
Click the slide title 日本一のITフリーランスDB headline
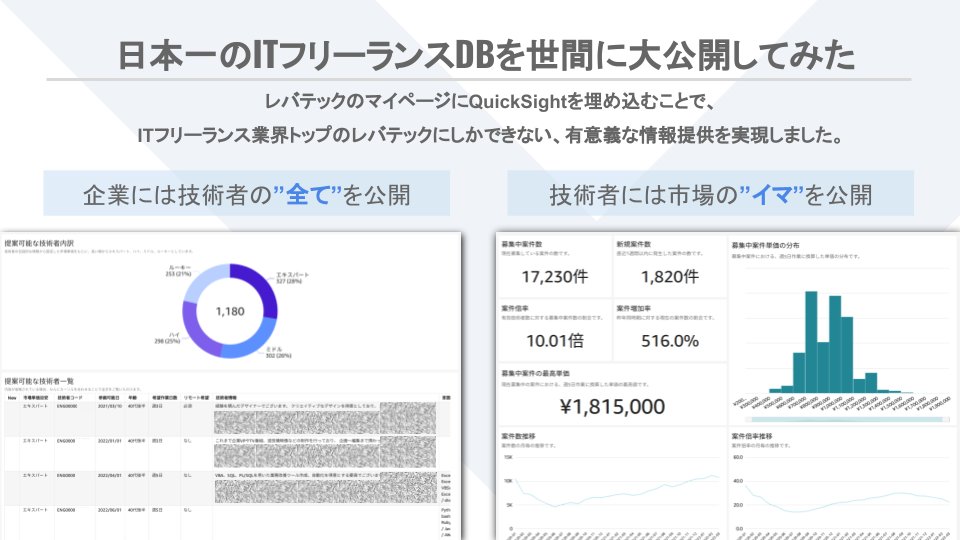point(486,55)
